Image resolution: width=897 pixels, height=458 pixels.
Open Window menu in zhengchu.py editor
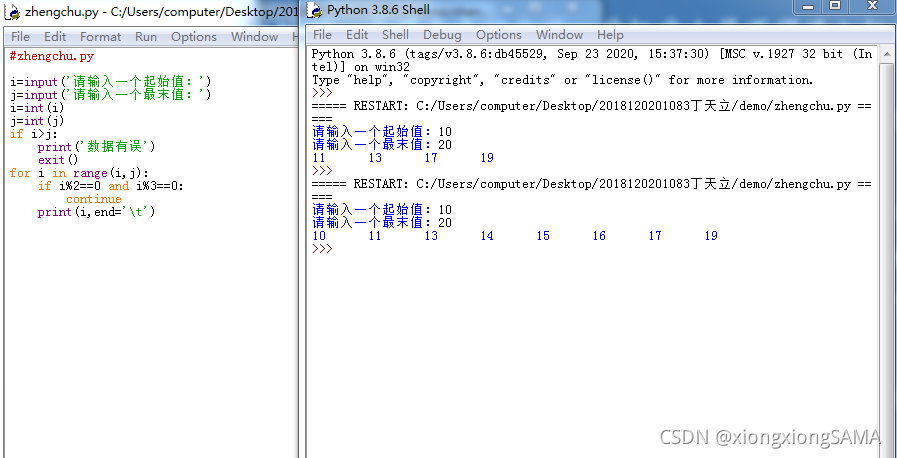[255, 37]
